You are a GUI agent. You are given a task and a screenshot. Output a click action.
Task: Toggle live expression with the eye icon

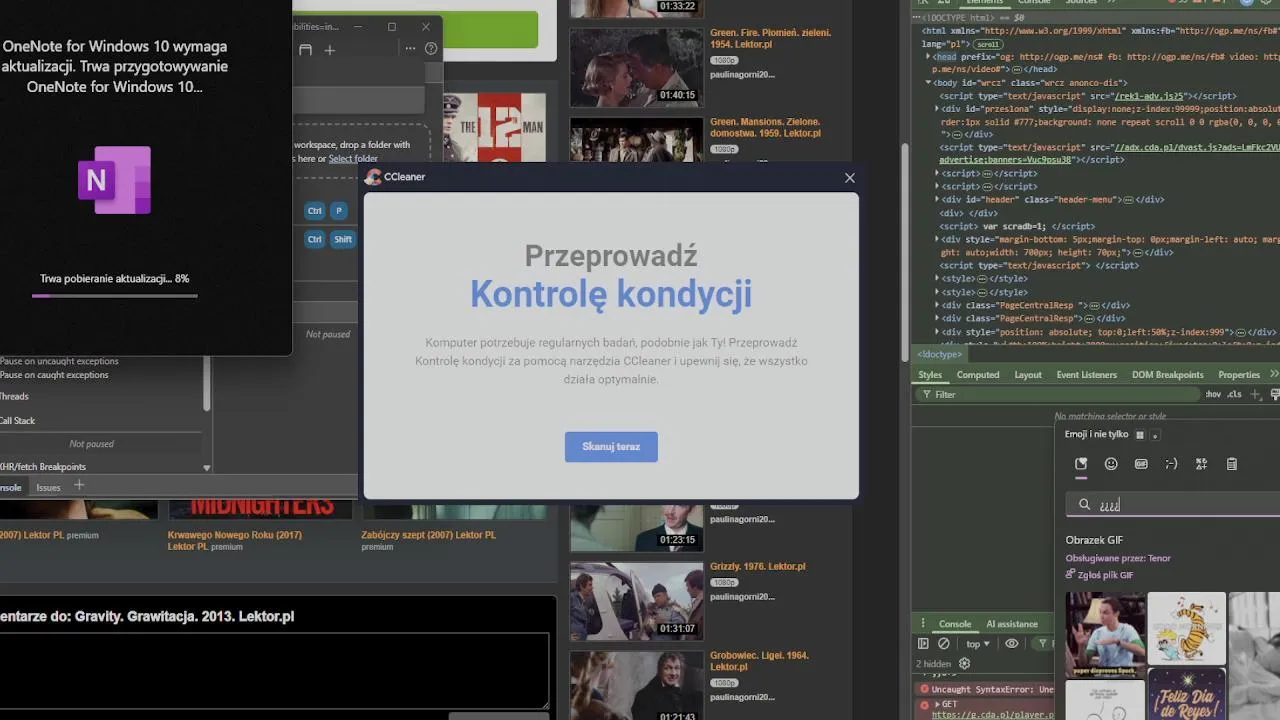pyautogui.click(x=1012, y=644)
